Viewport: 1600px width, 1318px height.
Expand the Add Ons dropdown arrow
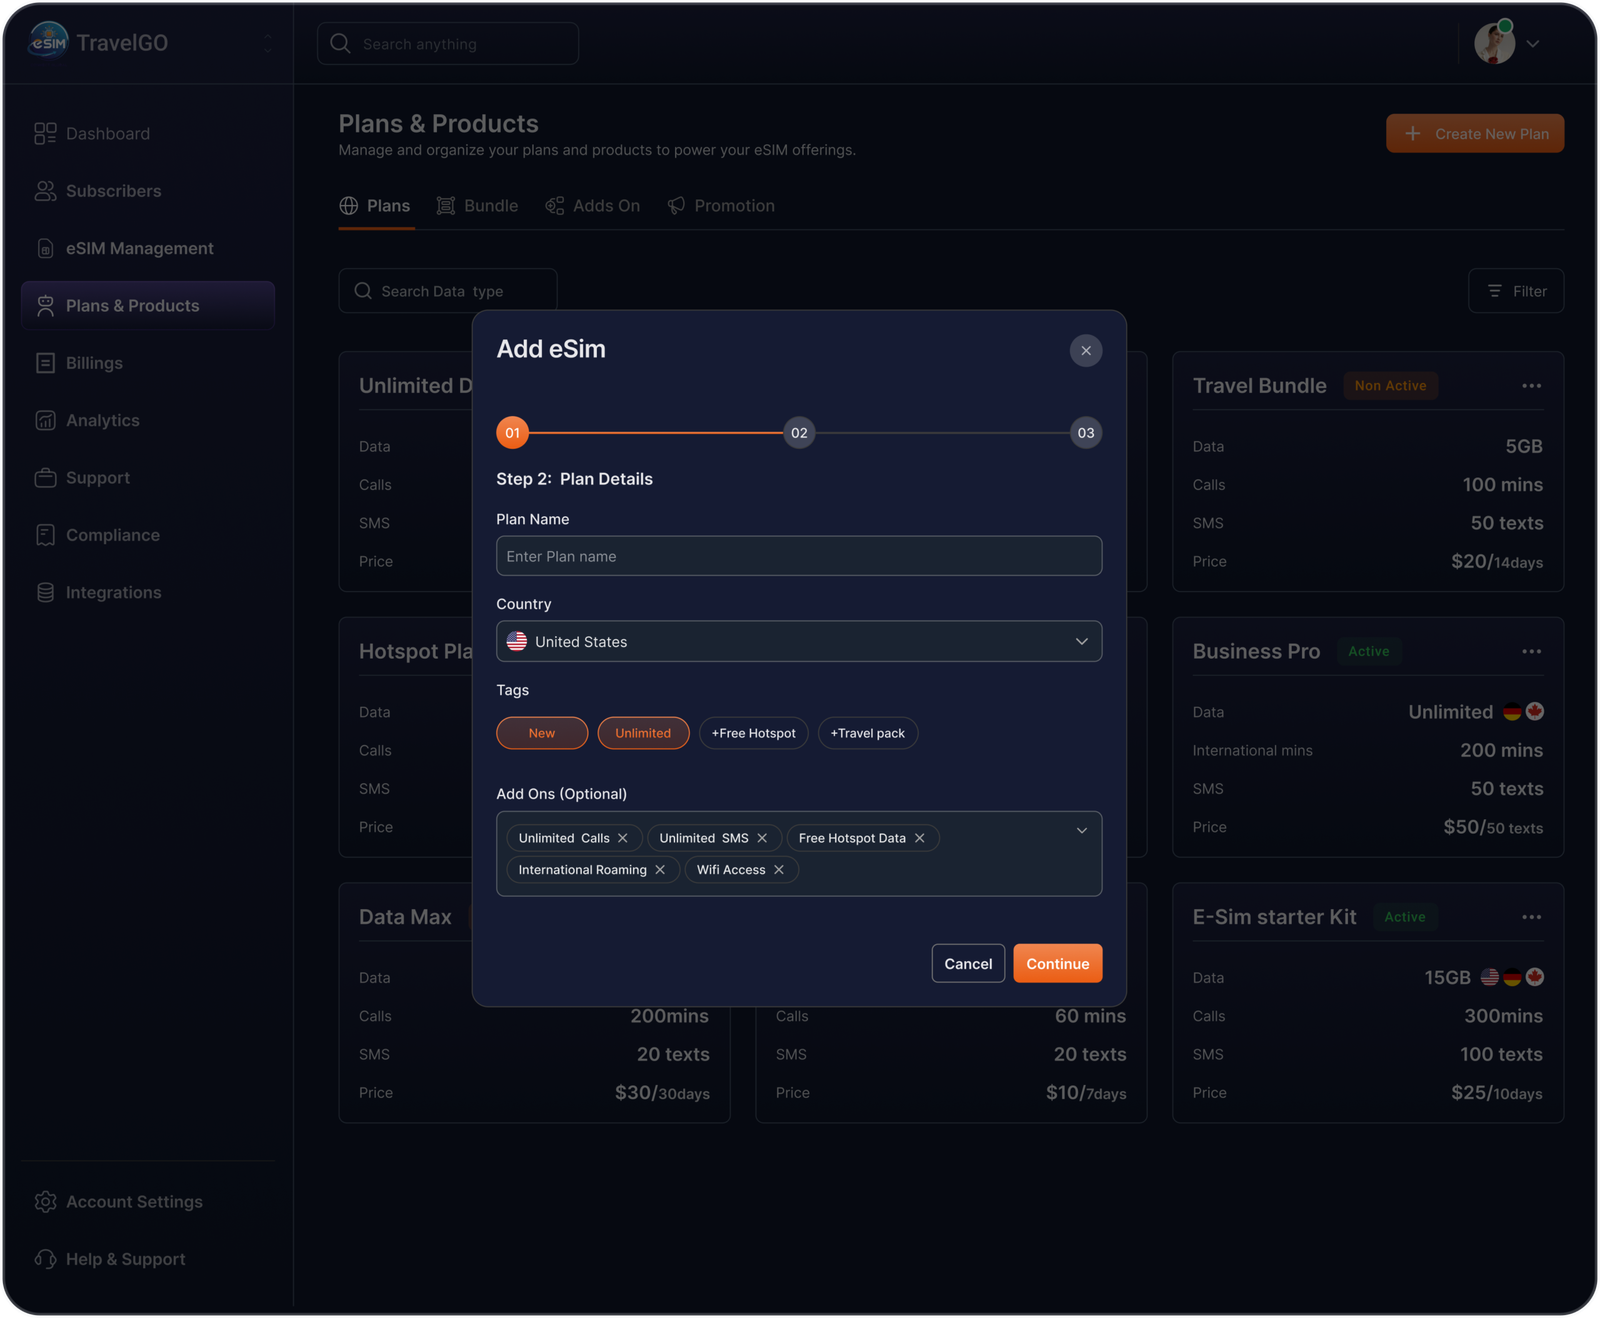coord(1081,831)
